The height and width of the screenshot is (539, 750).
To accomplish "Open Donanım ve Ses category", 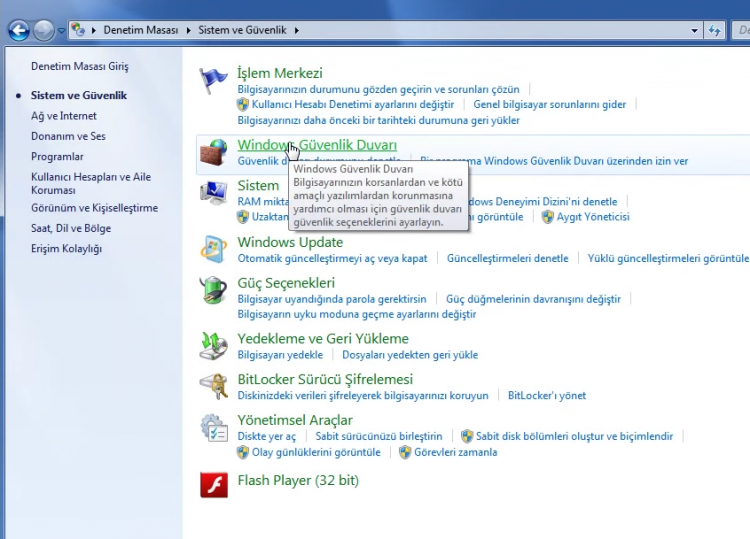I will pyautogui.click(x=68, y=136).
